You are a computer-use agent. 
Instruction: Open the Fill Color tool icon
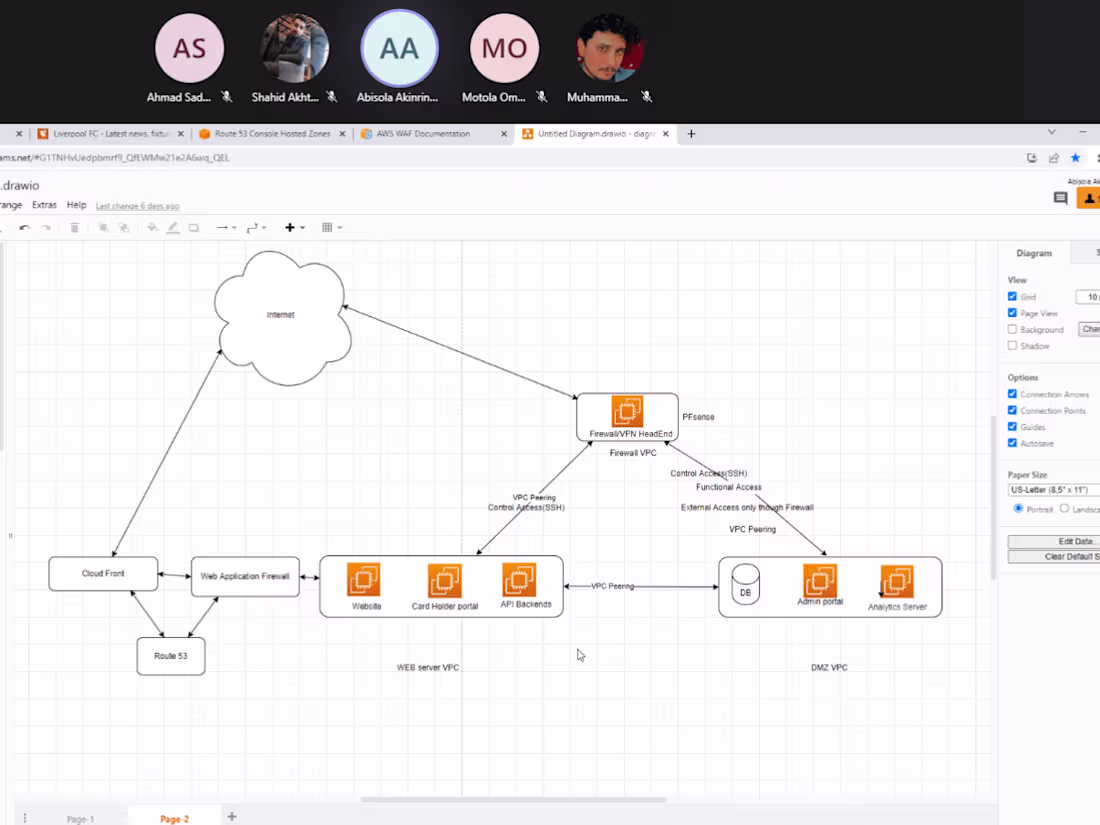point(152,227)
